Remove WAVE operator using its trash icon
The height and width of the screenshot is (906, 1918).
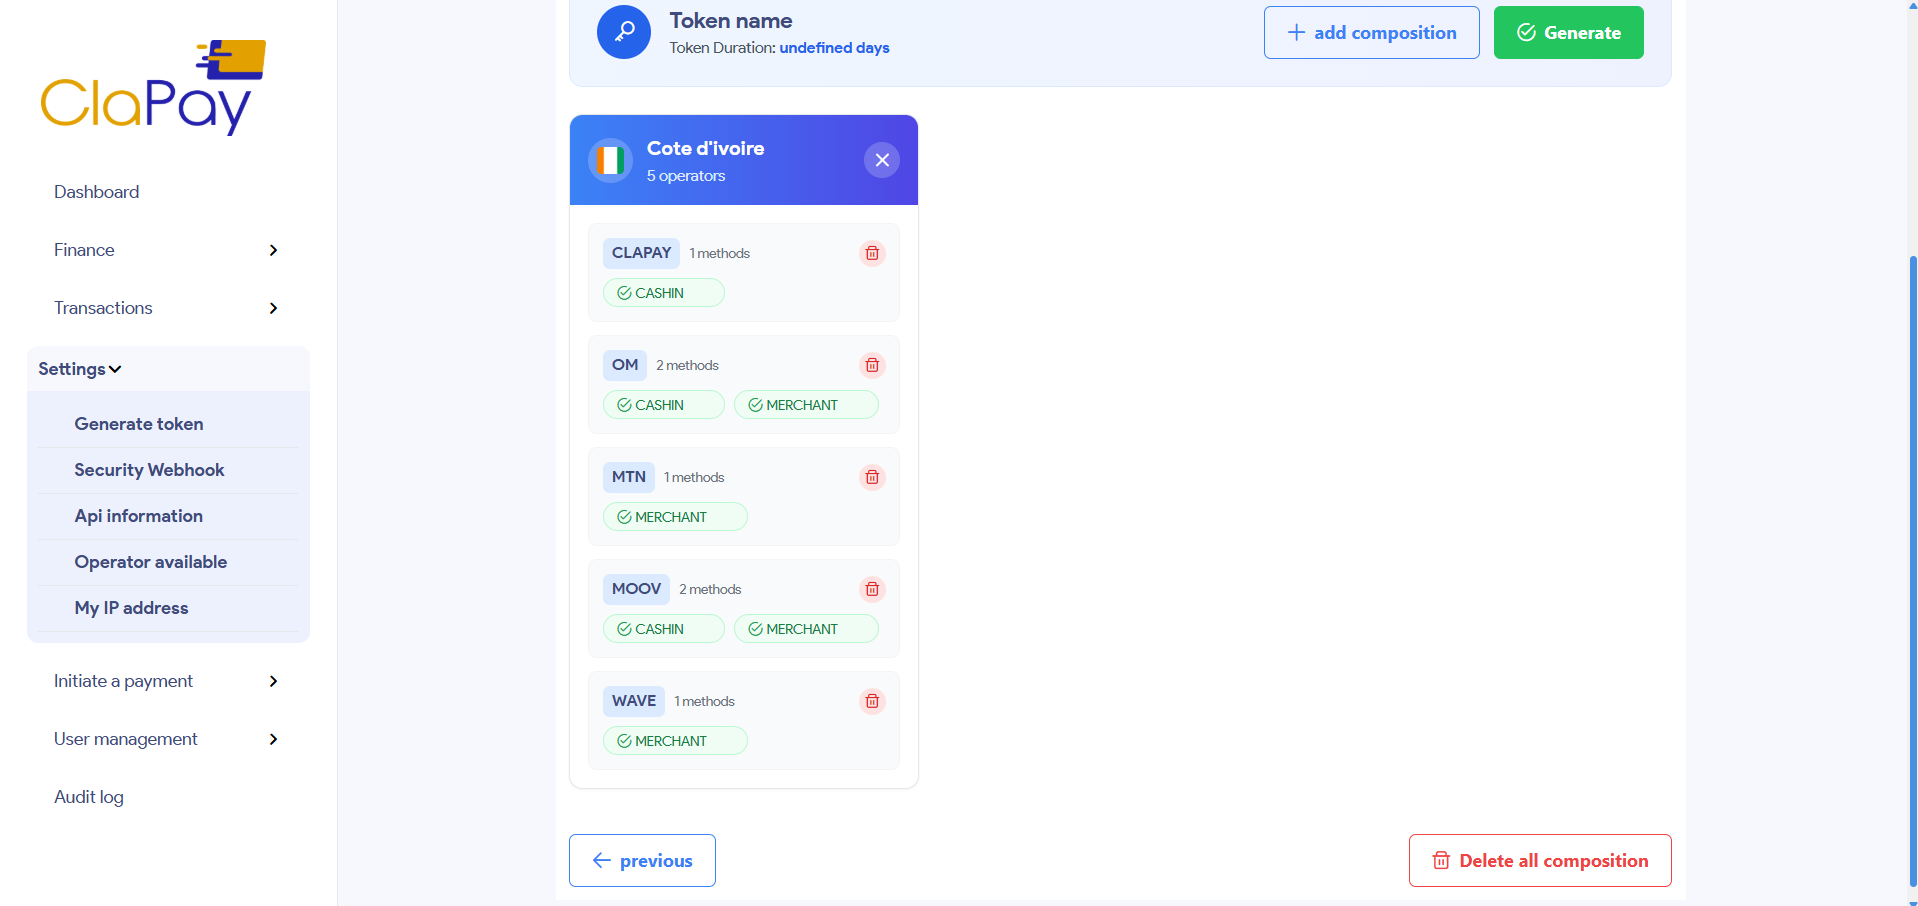(871, 701)
